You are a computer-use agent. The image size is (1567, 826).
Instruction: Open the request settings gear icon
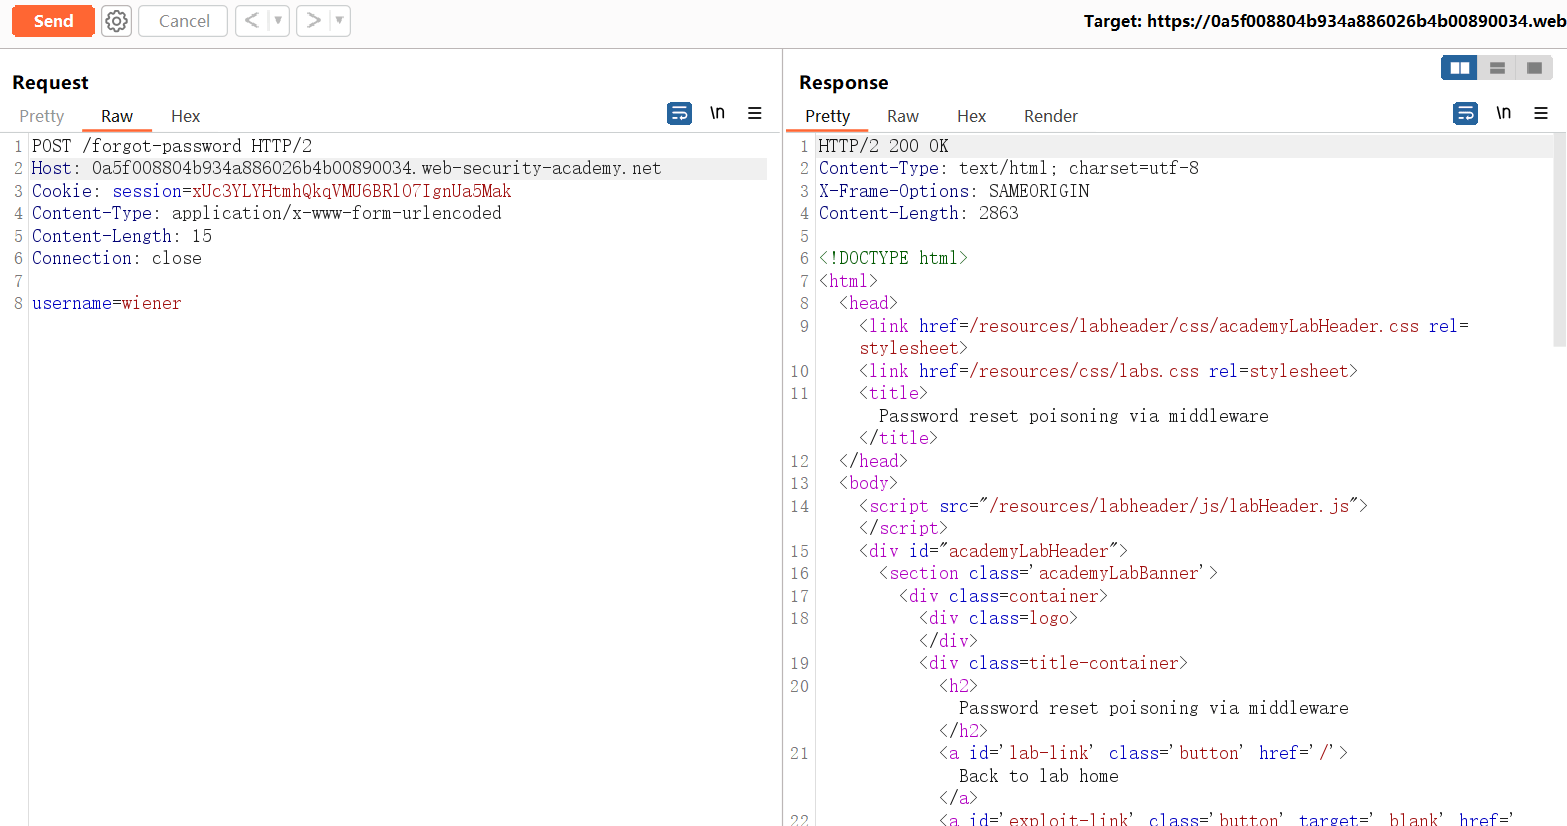[117, 21]
